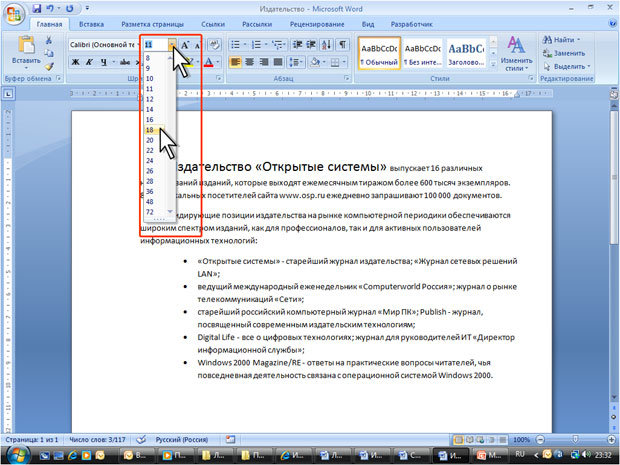This screenshot has width=620, height=465.
Task: Switch to the Разметка страницы tab
Action: [x=152, y=24]
